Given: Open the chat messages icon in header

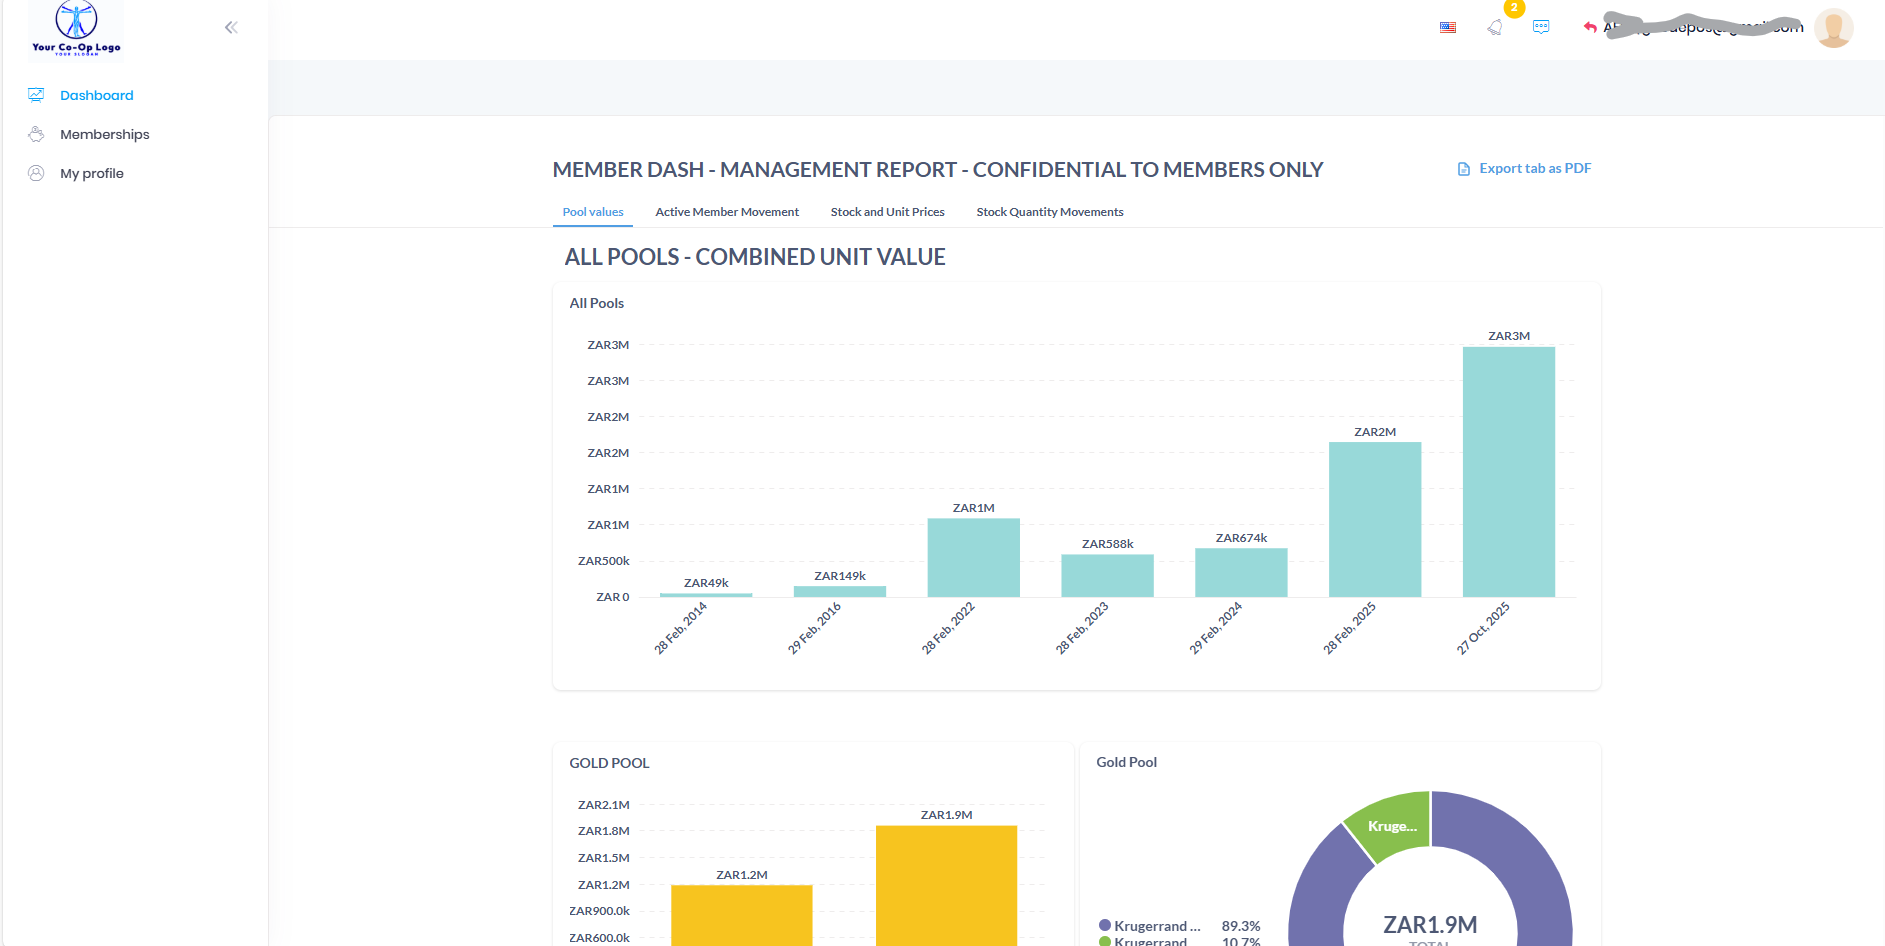Looking at the screenshot, I should coord(1541,26).
